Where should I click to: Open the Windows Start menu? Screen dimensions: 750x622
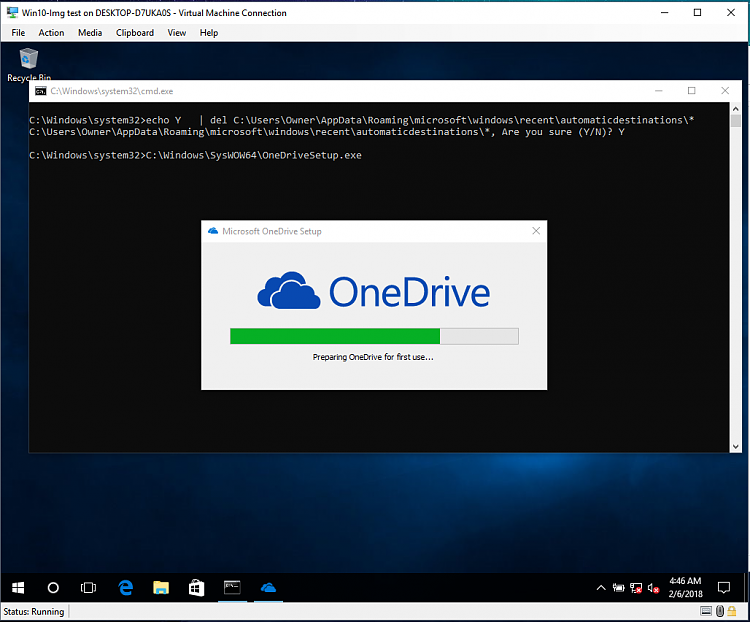tap(18, 588)
